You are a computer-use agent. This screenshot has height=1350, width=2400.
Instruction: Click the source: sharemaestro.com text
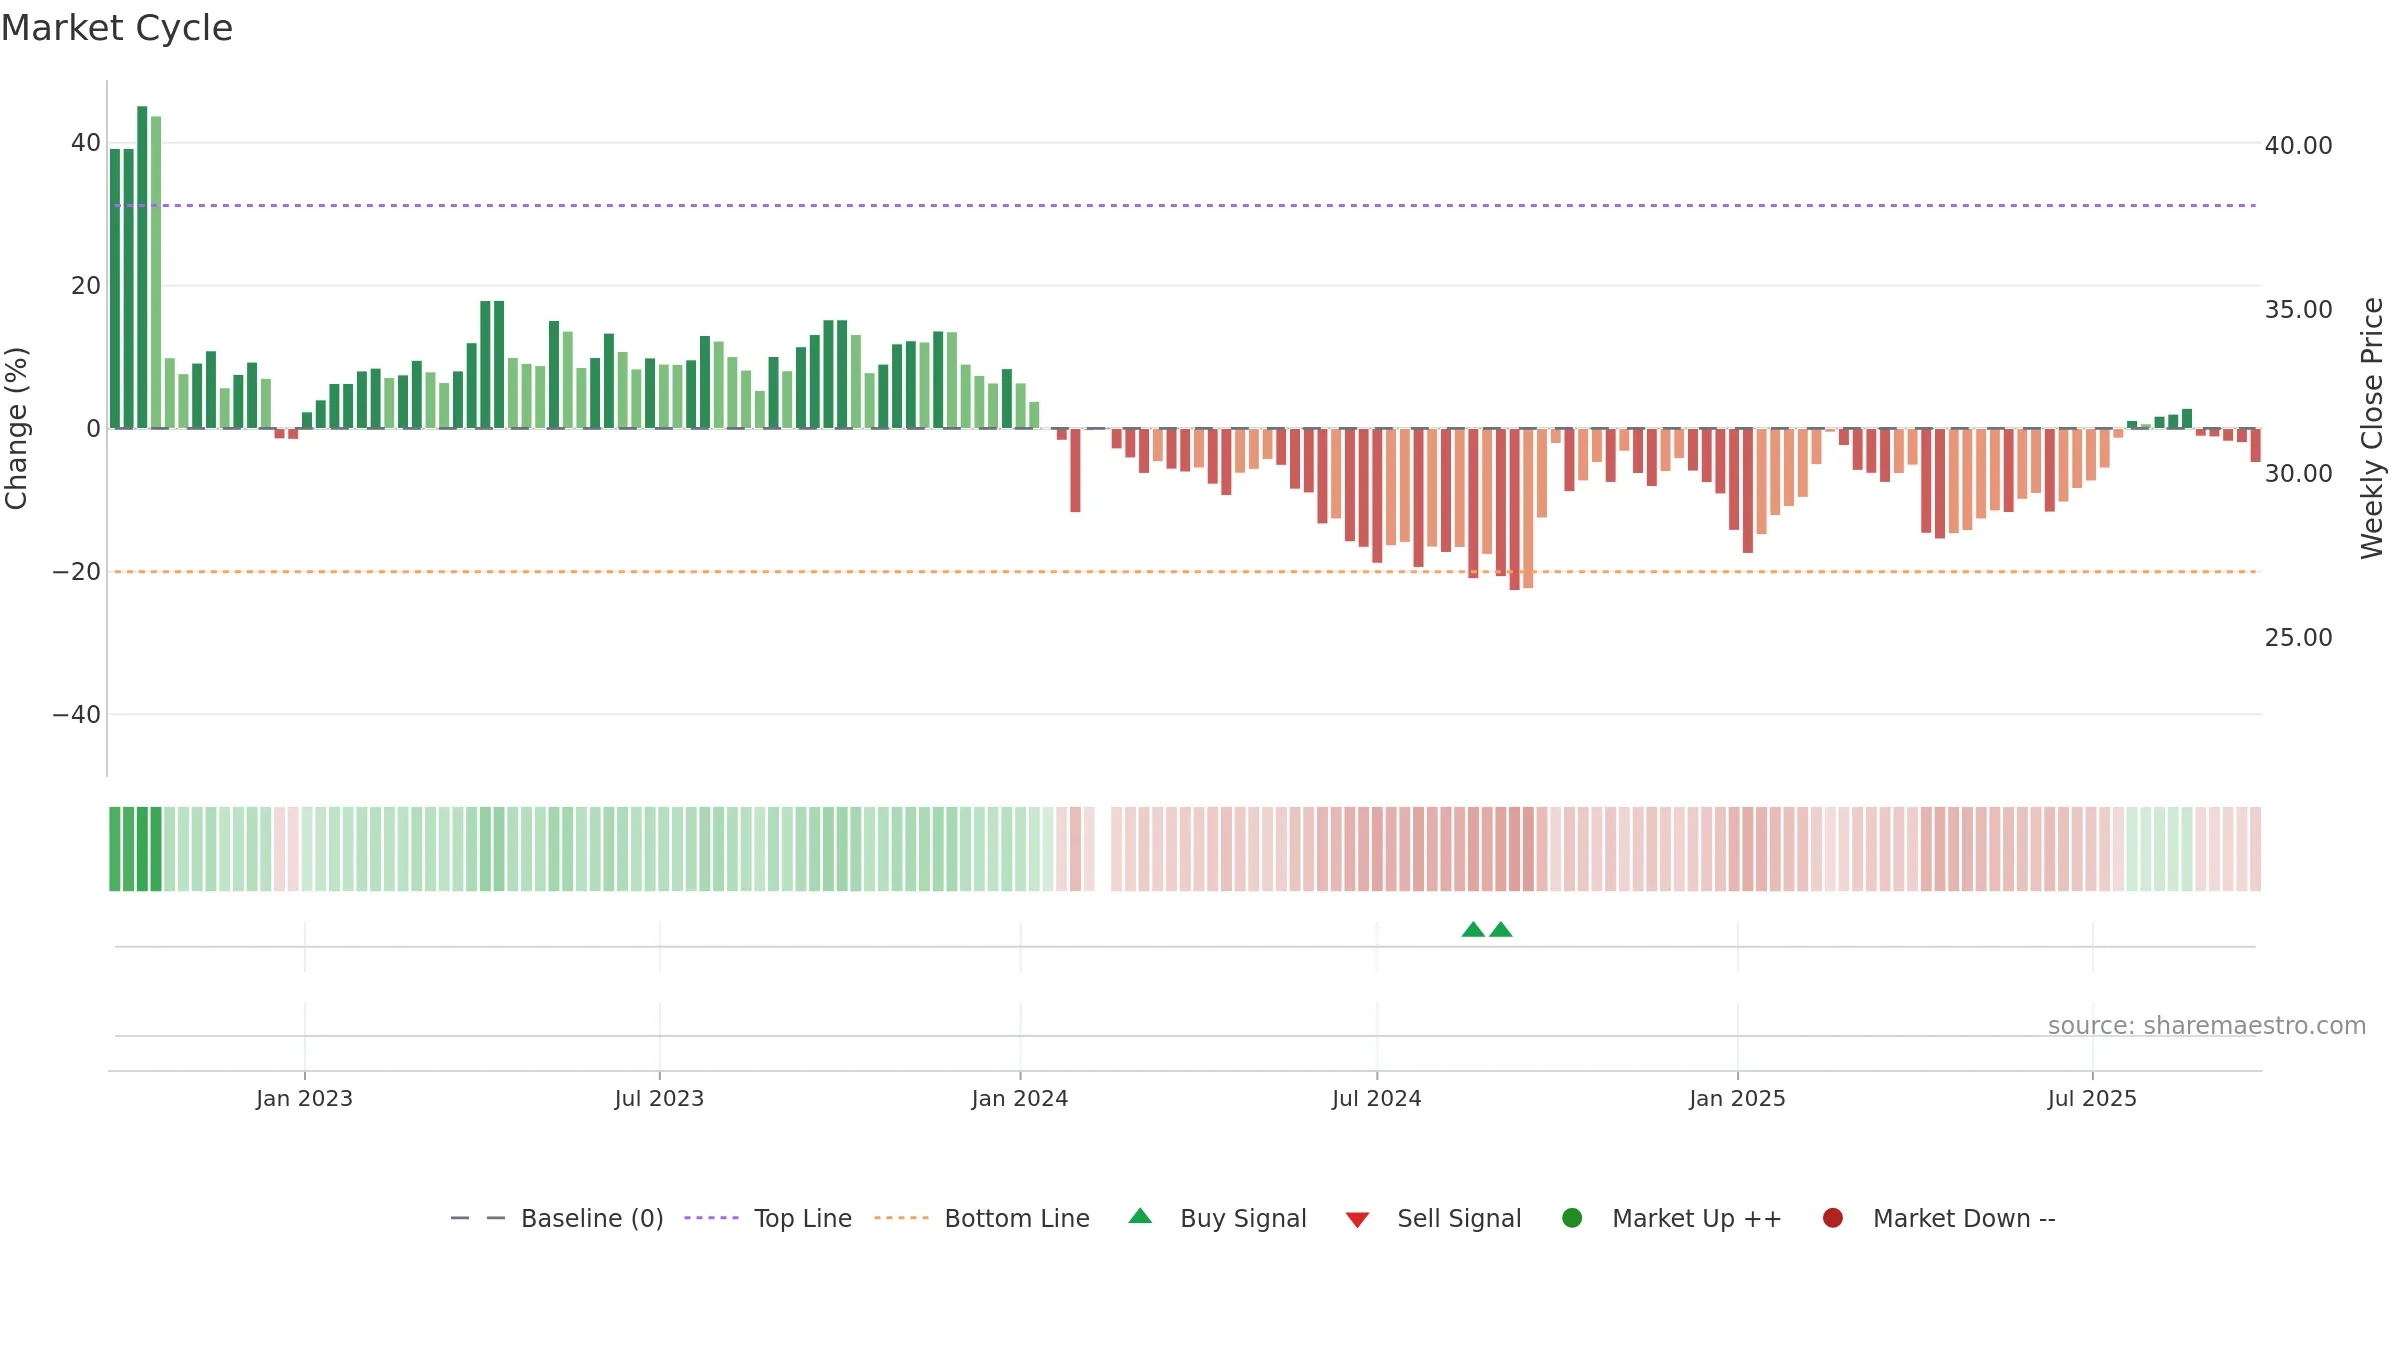2207,1026
